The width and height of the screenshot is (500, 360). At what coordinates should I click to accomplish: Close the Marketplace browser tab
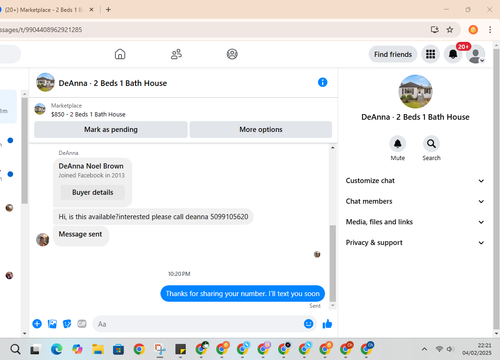click(x=91, y=10)
